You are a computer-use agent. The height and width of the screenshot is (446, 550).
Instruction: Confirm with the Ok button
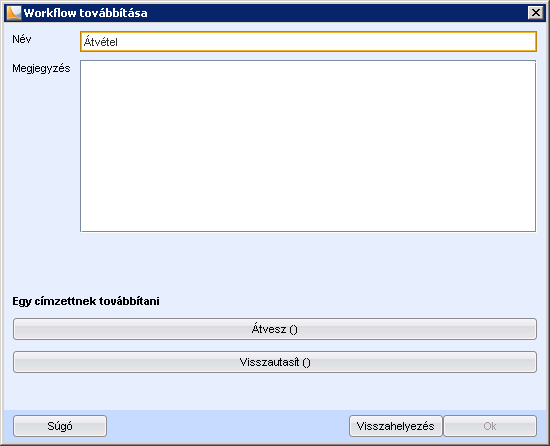(x=490, y=426)
